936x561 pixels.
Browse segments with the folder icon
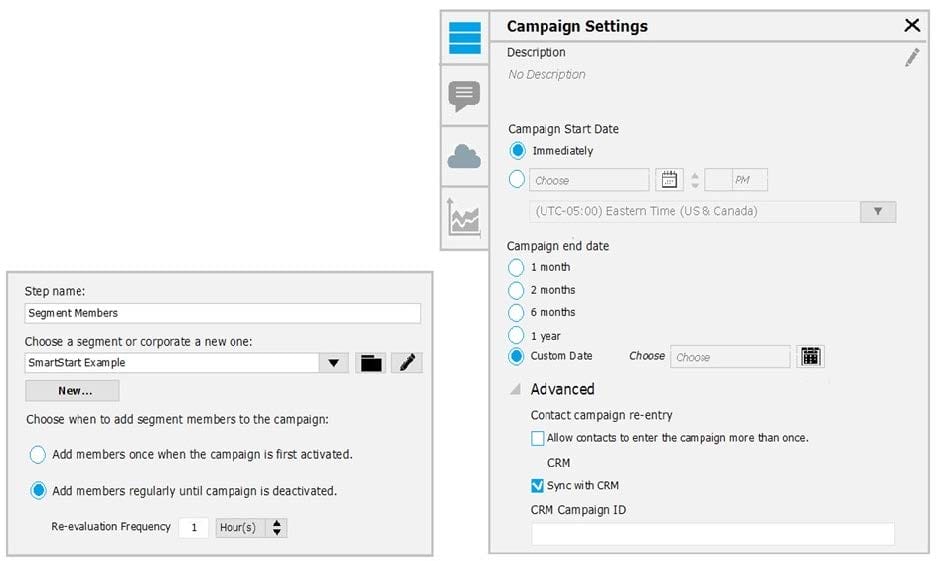[371, 363]
